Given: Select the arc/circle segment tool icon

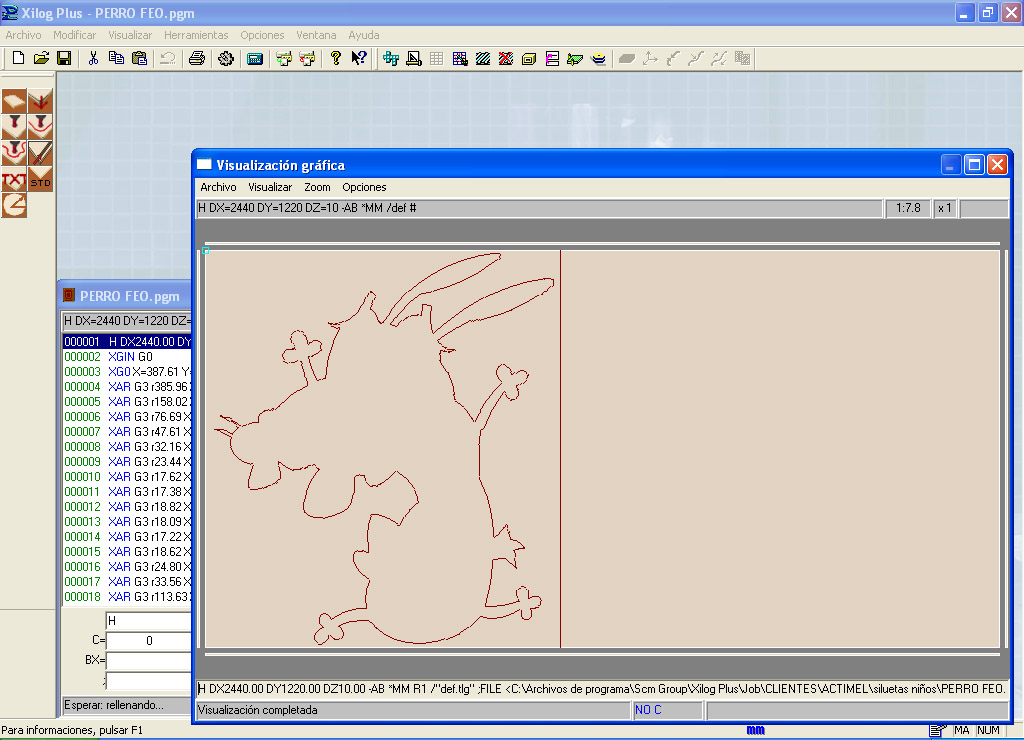Looking at the screenshot, I should point(14,205).
